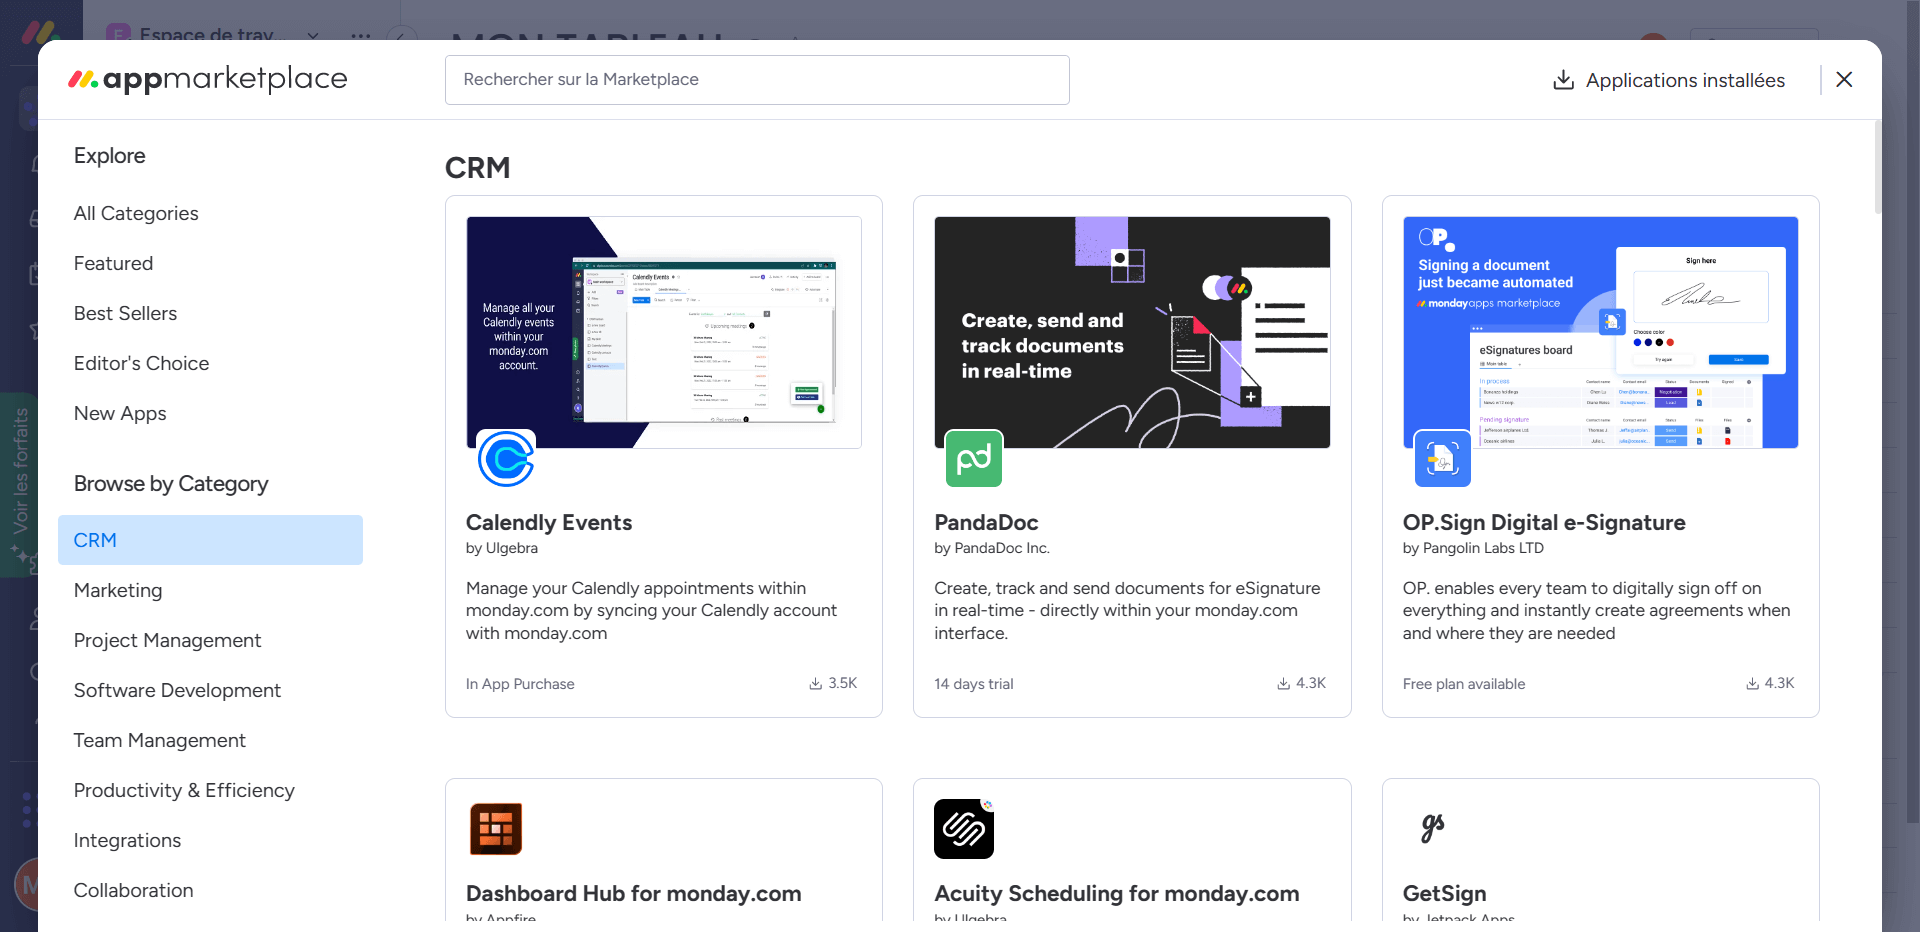Open the Dashboard Hub app icon

click(496, 829)
